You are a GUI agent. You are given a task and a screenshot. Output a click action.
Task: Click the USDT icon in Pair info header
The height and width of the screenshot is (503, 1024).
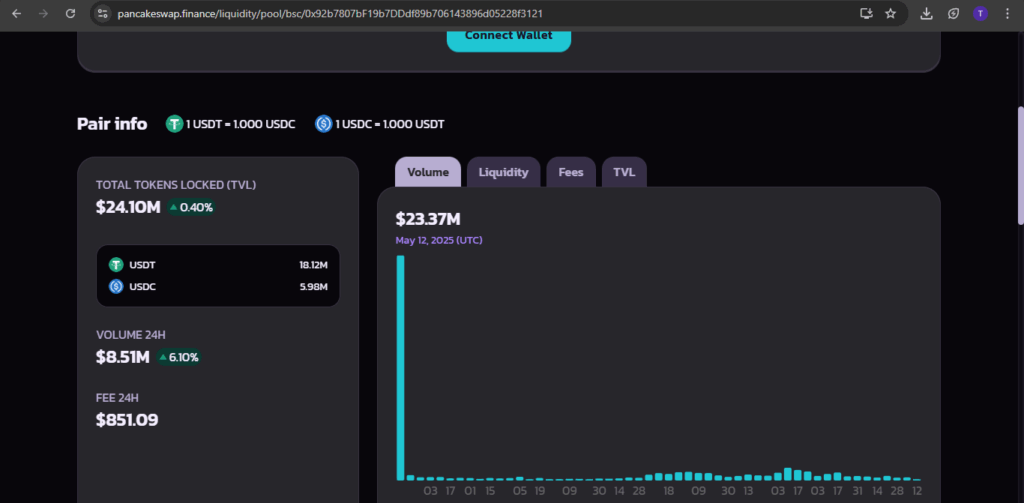(174, 124)
